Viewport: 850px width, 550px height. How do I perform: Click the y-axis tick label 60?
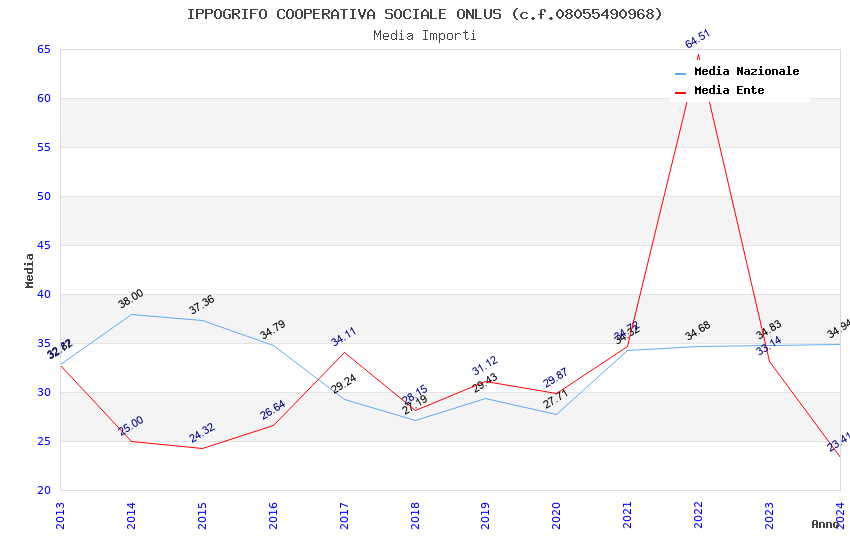tap(44, 98)
